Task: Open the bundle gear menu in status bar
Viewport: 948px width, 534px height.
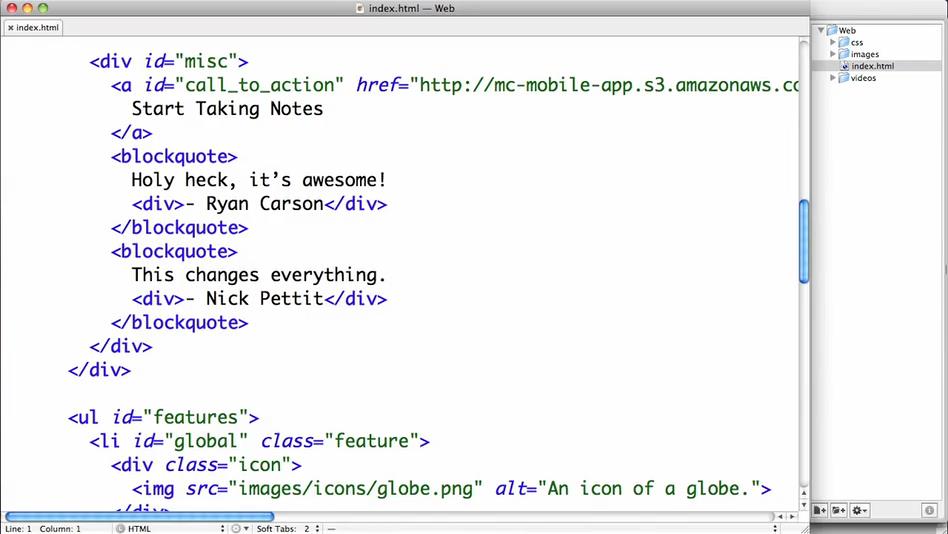Action: pos(240,529)
